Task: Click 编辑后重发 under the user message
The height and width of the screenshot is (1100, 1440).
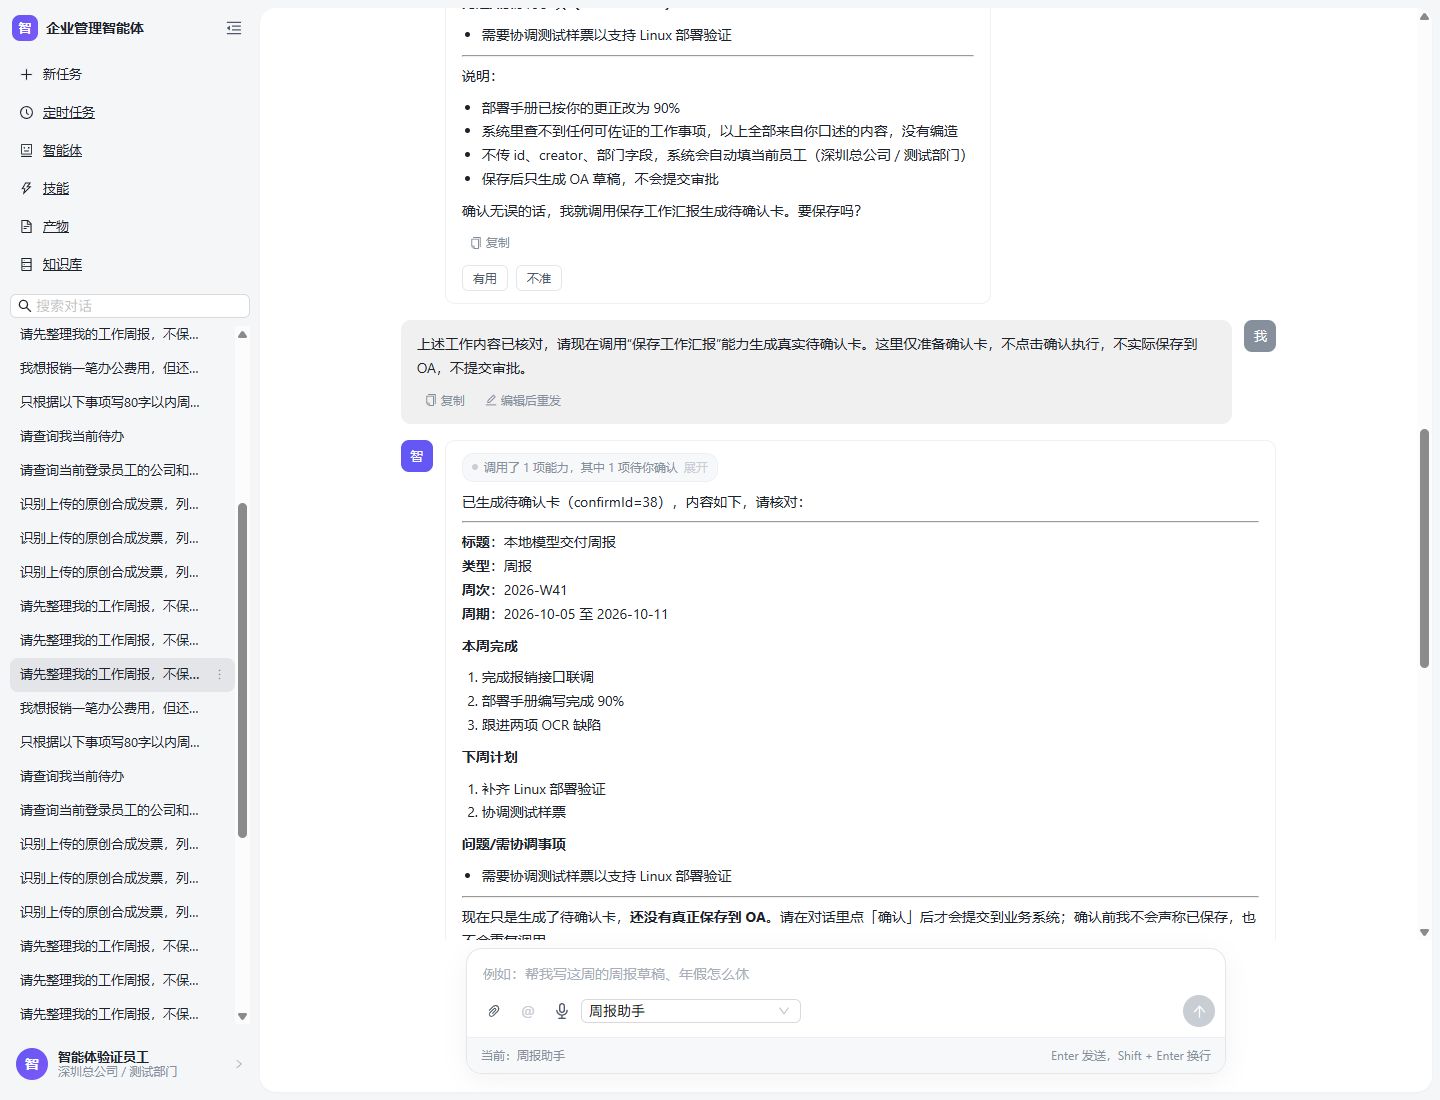Action: coord(523,400)
